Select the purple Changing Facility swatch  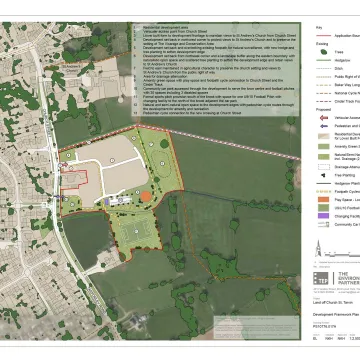323,216
